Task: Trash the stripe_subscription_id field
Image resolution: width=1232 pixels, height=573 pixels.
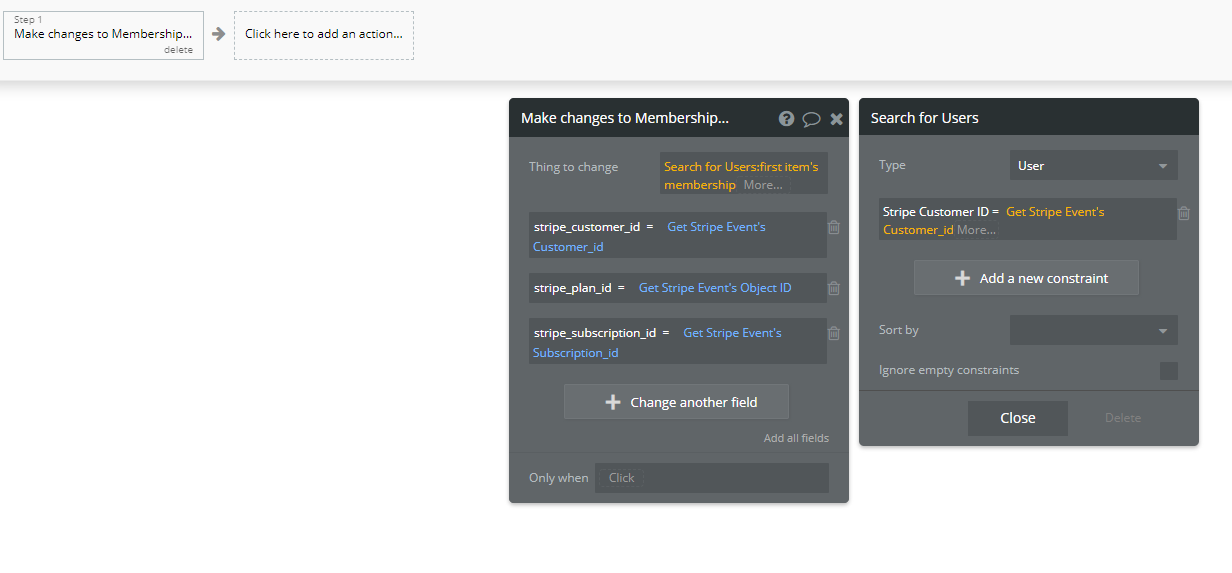Action: click(834, 333)
